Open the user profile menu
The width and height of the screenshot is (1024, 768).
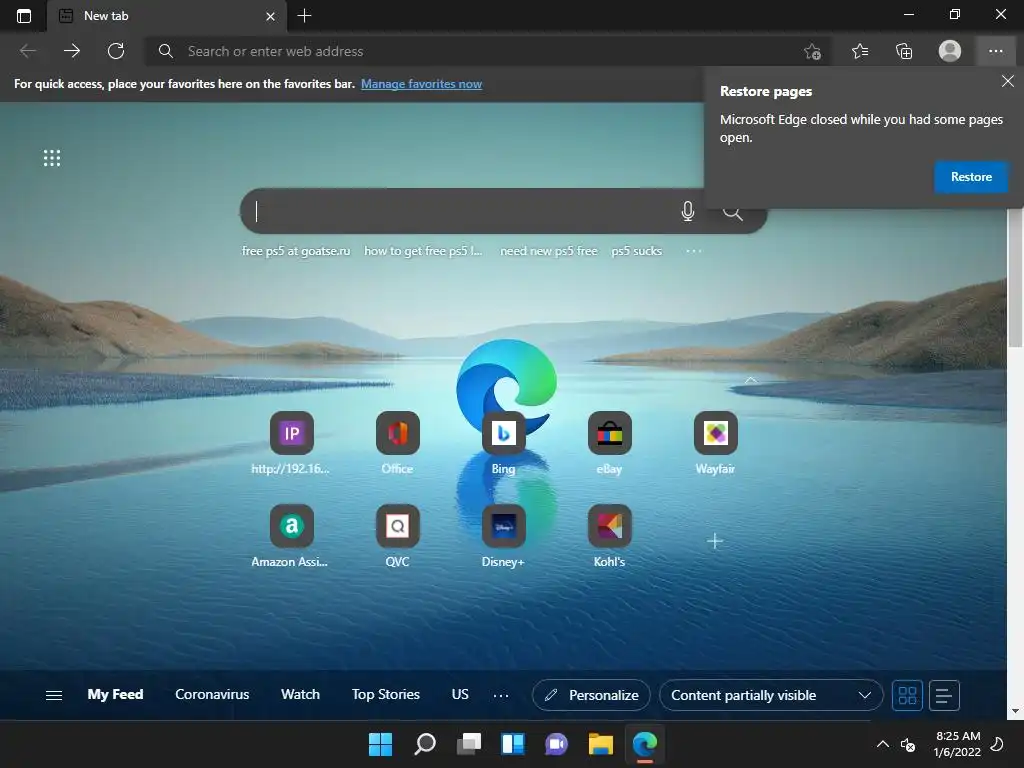click(950, 51)
